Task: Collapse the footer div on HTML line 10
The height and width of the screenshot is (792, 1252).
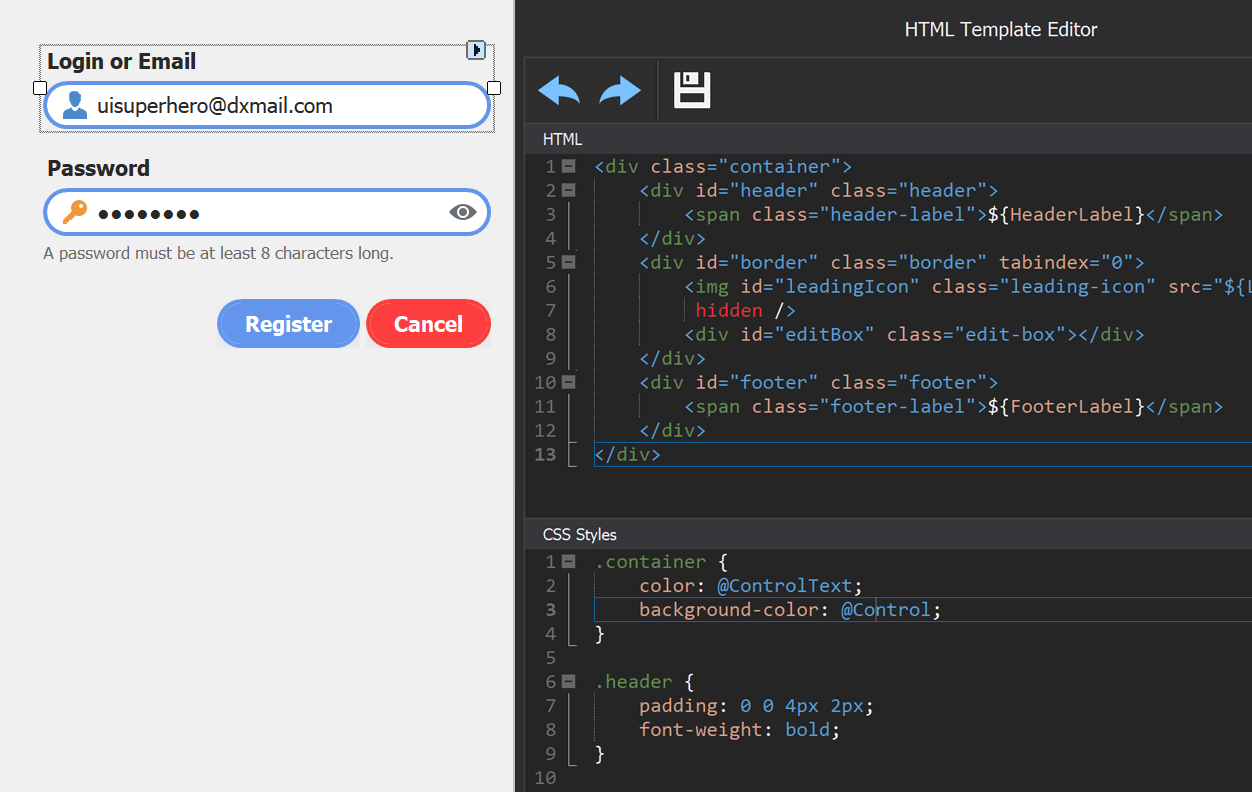Action: (568, 382)
